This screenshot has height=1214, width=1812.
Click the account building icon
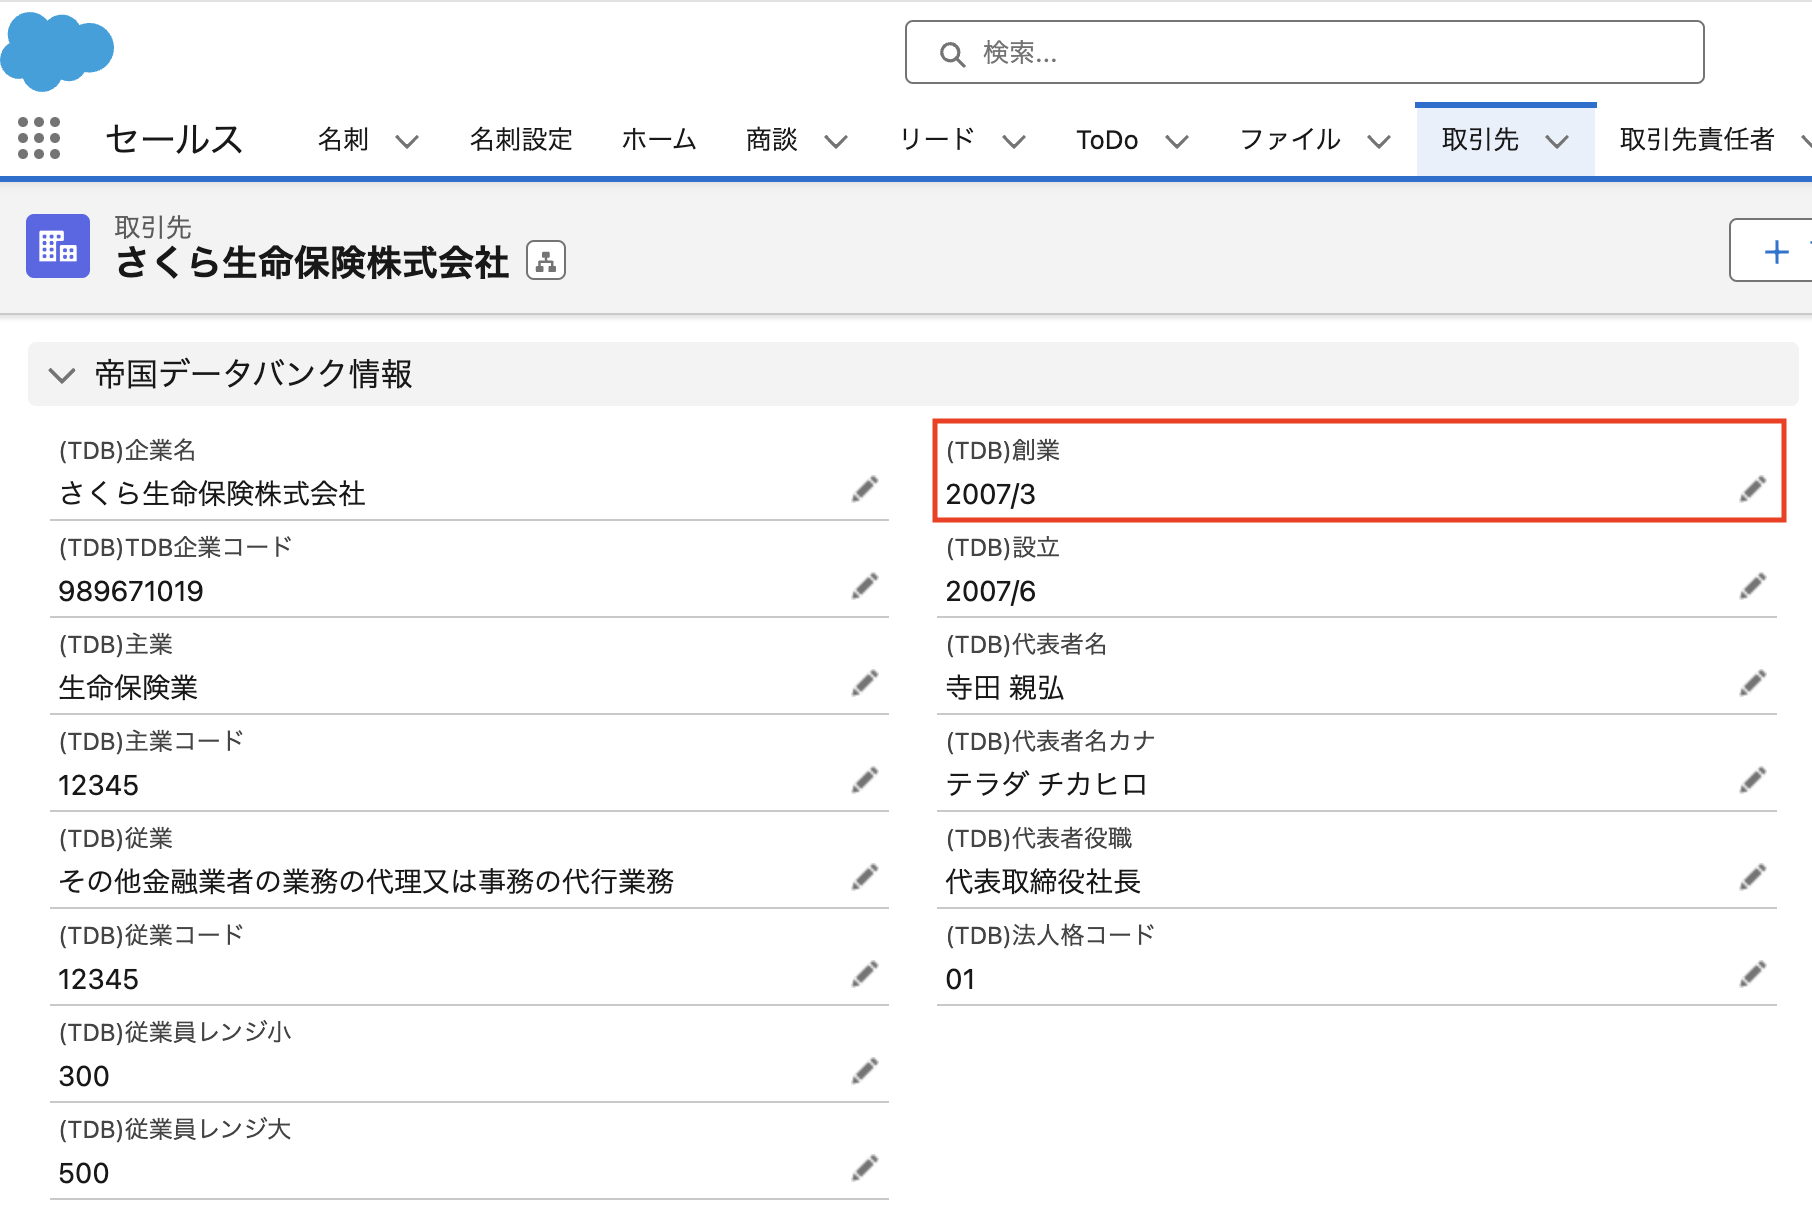pos(58,246)
